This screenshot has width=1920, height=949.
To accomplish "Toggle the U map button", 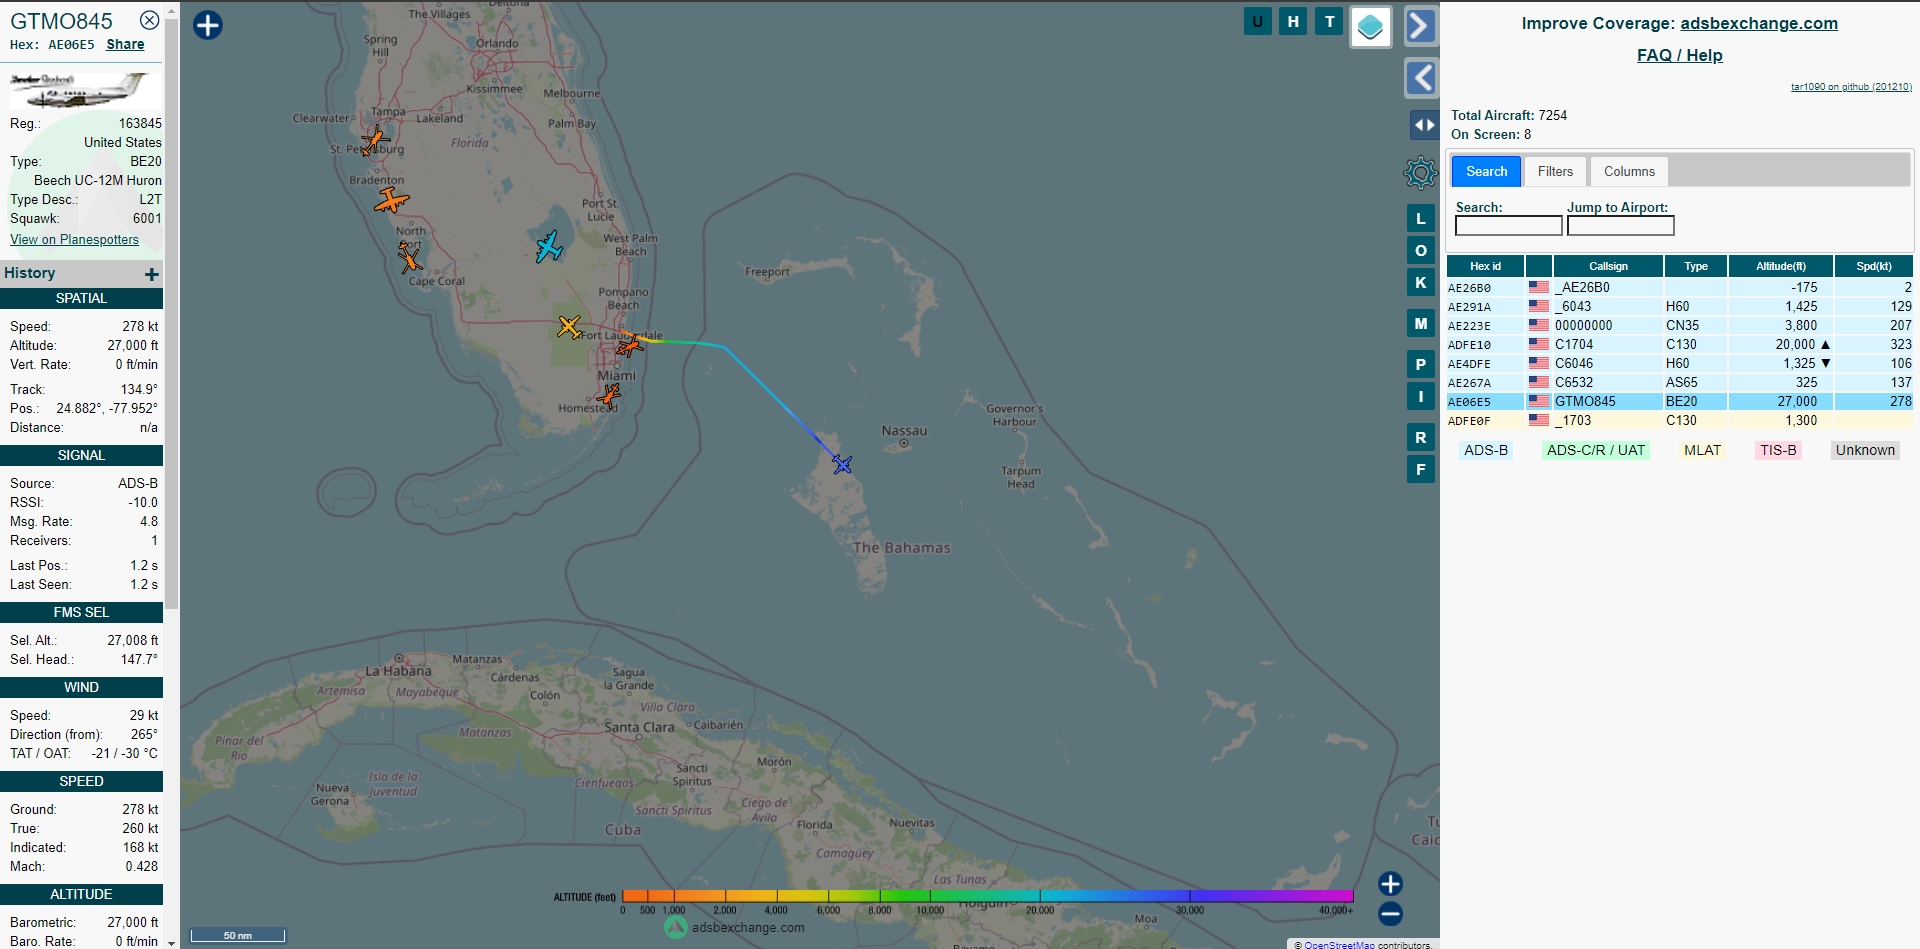I will (x=1257, y=21).
